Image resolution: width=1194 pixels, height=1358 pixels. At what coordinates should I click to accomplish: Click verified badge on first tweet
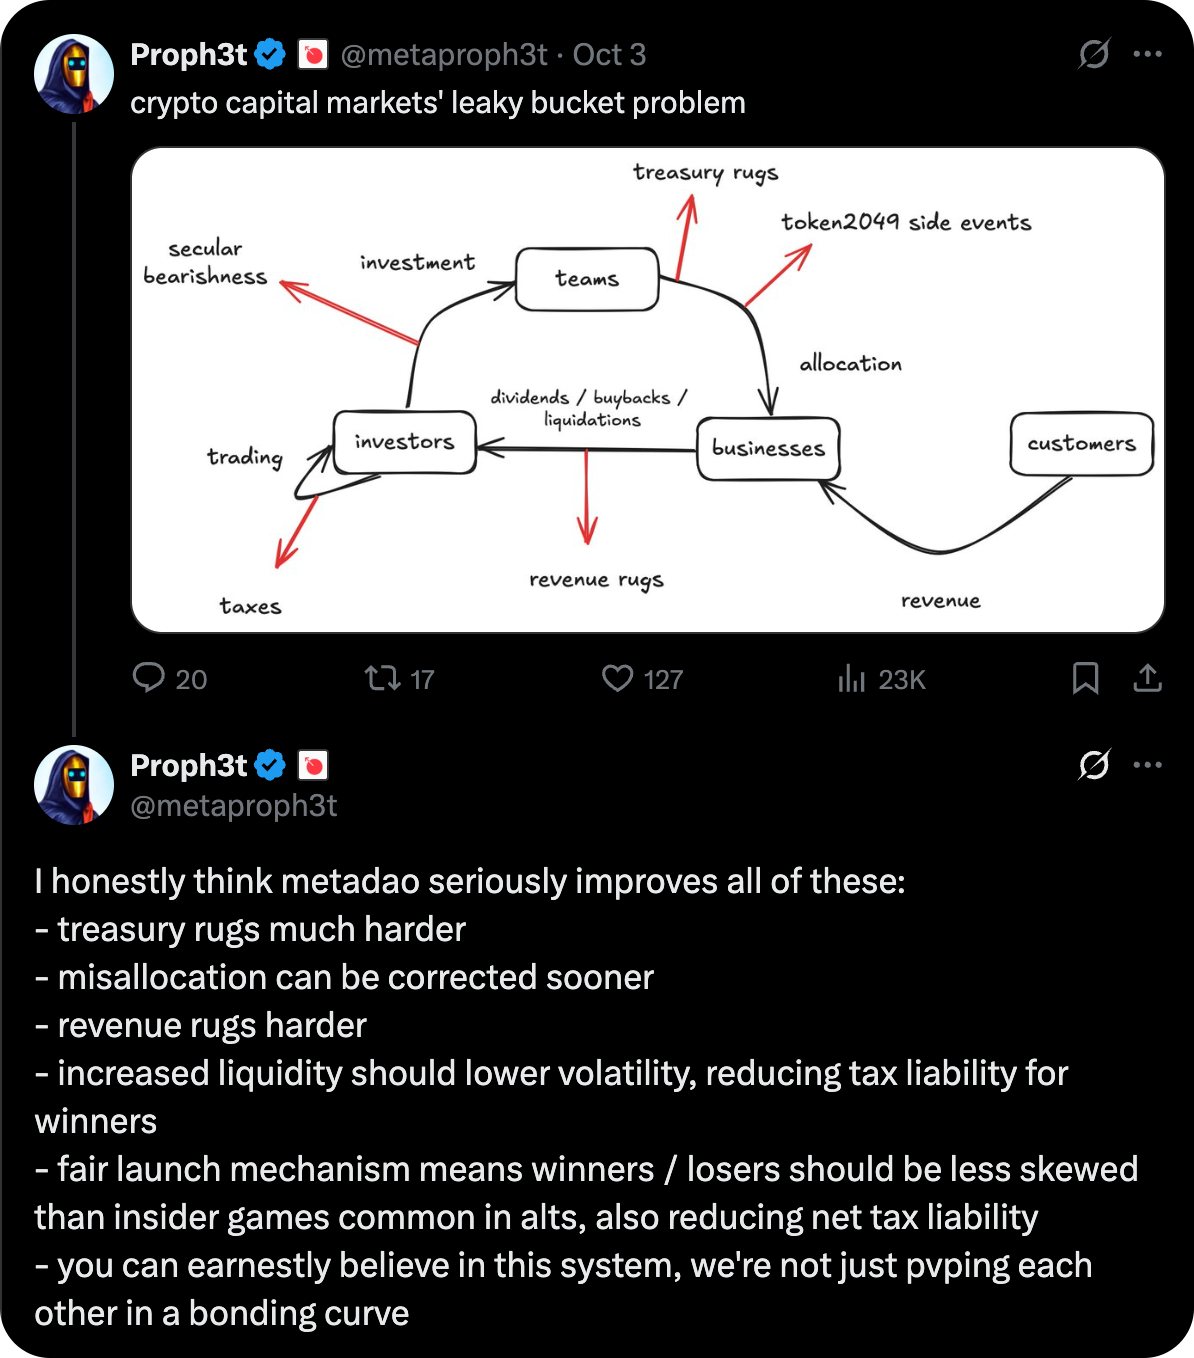pos(269,54)
